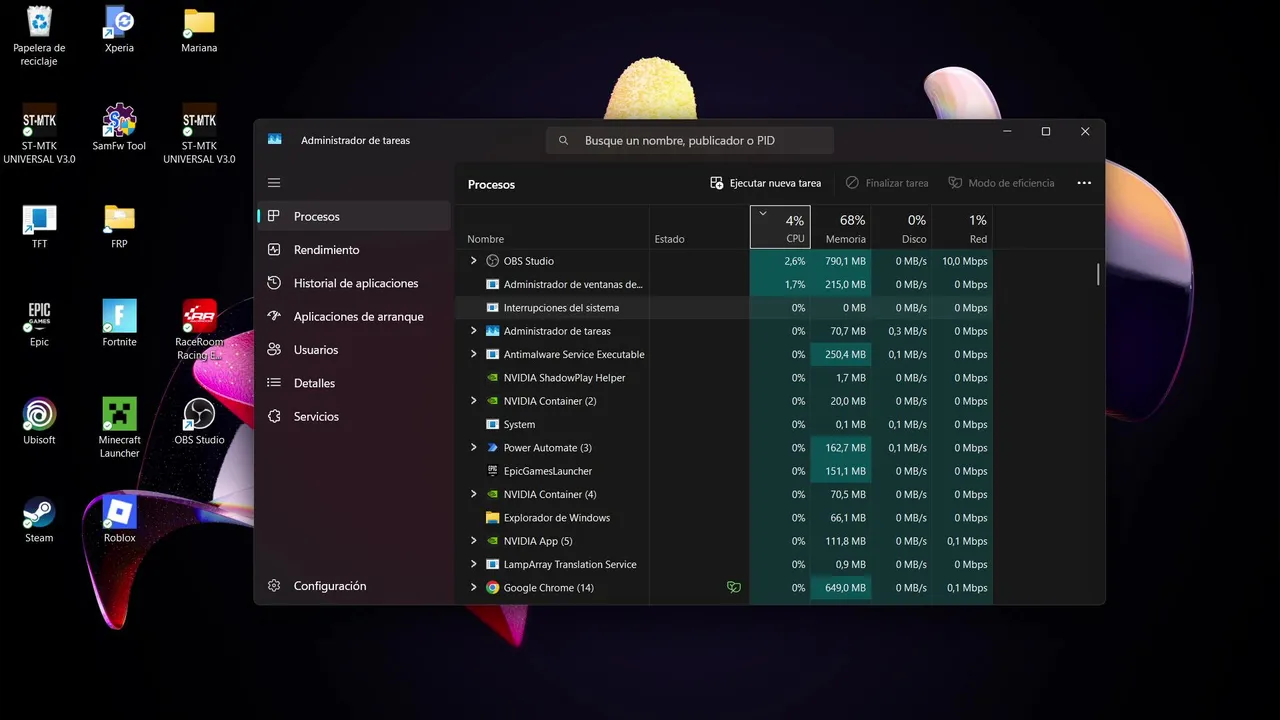Click the Finalizar tarea button

(887, 183)
